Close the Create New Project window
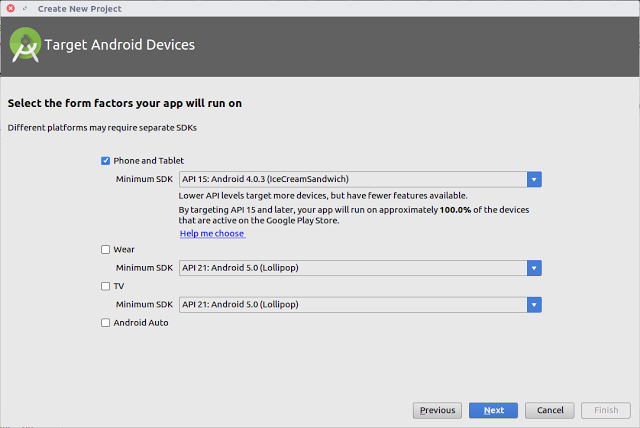The width and height of the screenshot is (640, 428). (x=9, y=8)
